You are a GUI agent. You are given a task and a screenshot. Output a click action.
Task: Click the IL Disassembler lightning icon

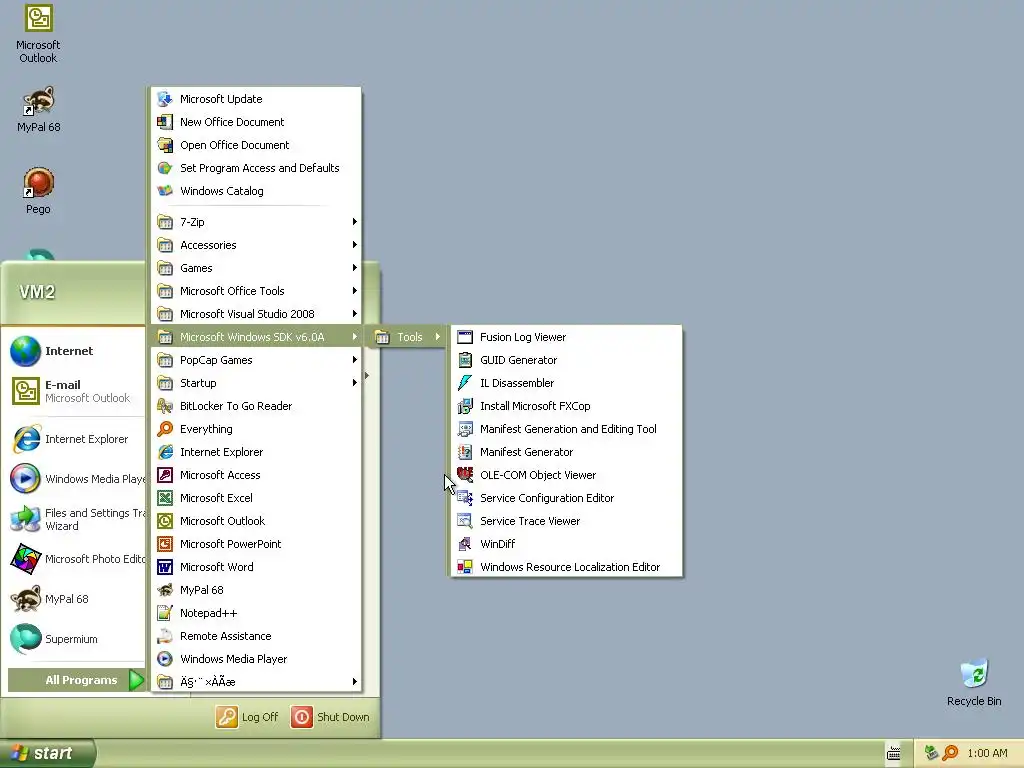(465, 383)
